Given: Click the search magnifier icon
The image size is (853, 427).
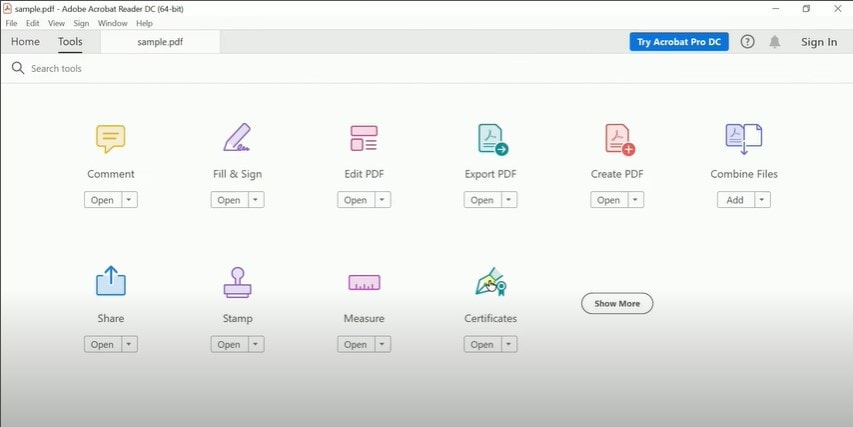Looking at the screenshot, I should tap(18, 68).
